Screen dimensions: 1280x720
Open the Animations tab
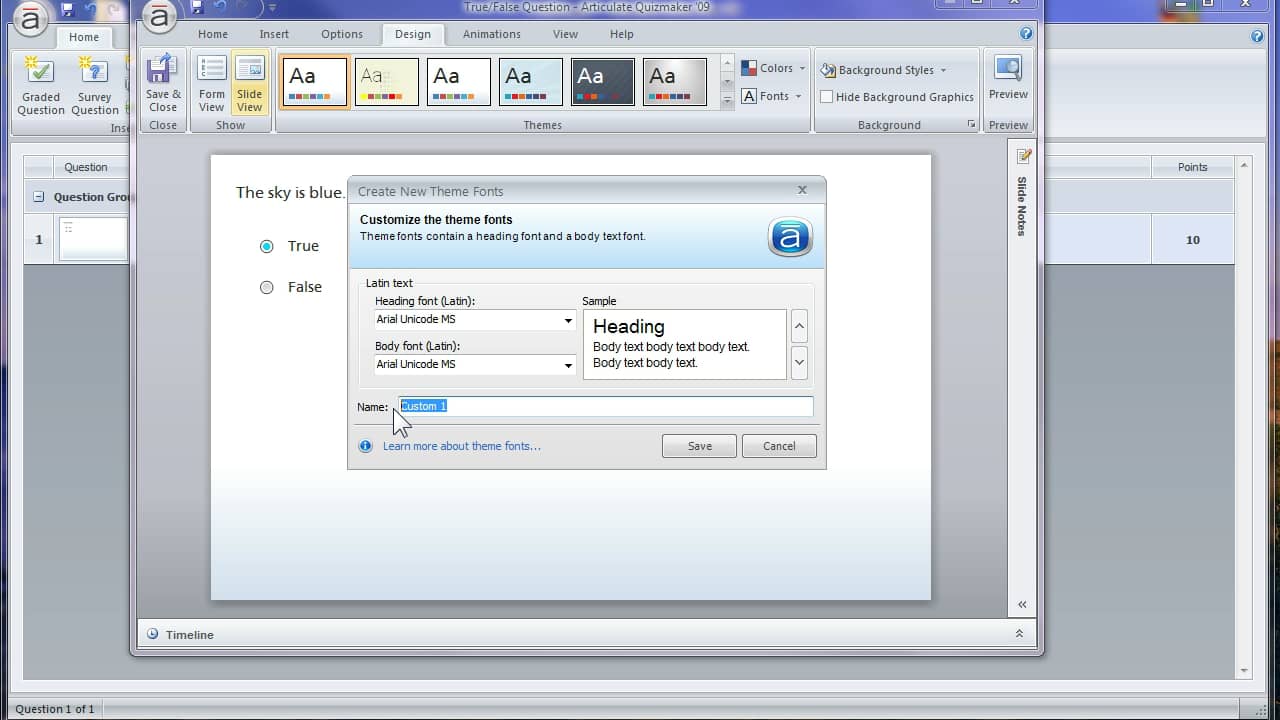pyautogui.click(x=492, y=34)
